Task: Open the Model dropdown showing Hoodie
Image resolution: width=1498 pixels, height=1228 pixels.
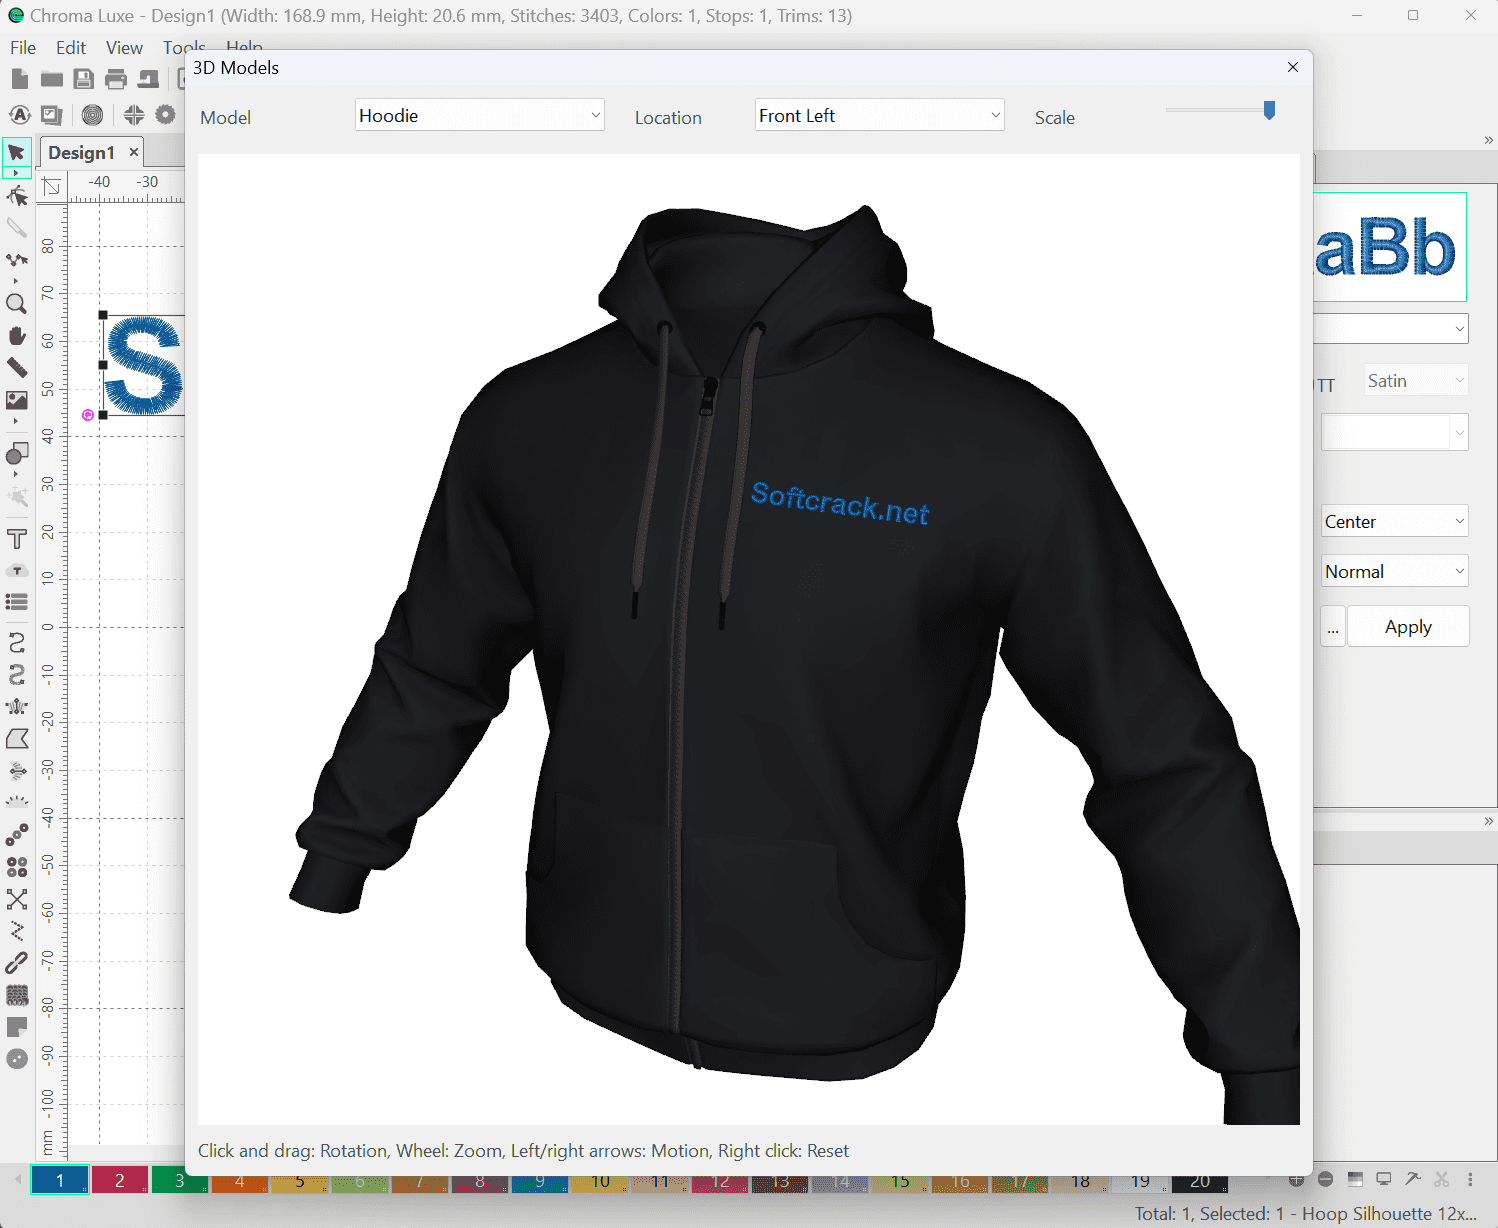Action: point(479,116)
